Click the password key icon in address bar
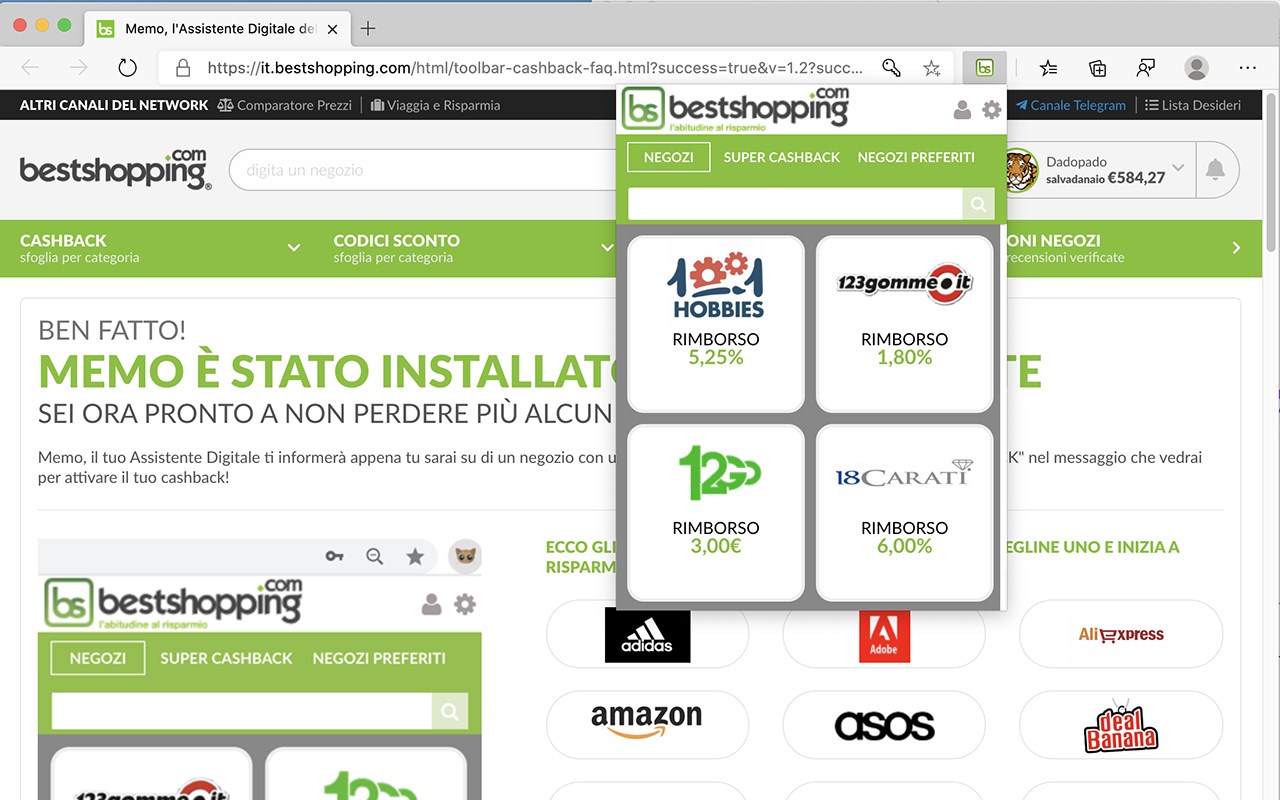Screen dimensions: 1280x800 click(x=891, y=68)
